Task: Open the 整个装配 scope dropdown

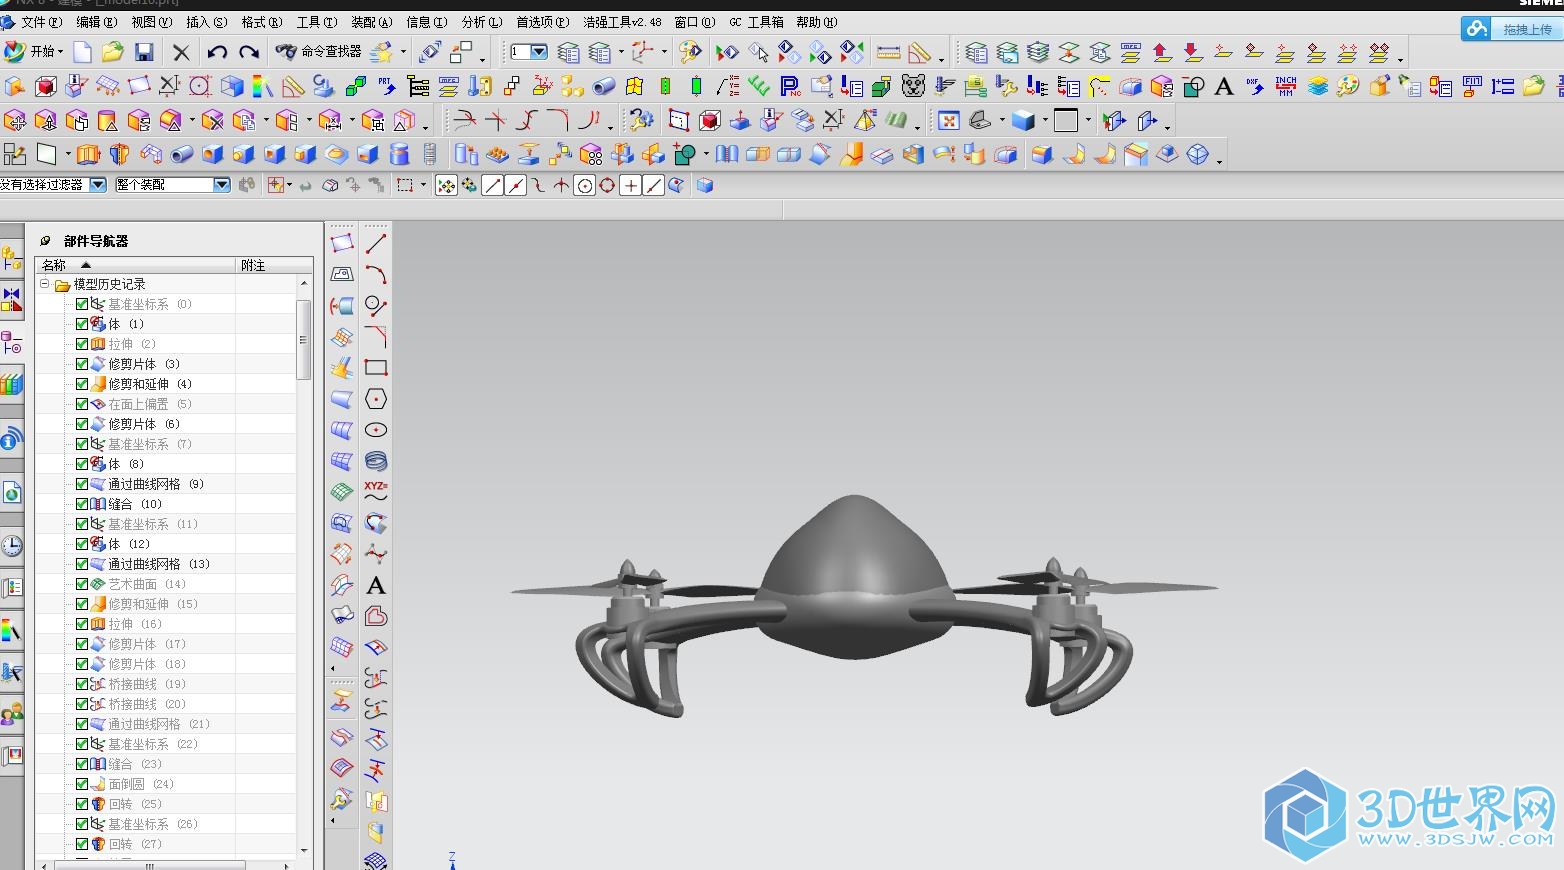Action: click(x=222, y=185)
